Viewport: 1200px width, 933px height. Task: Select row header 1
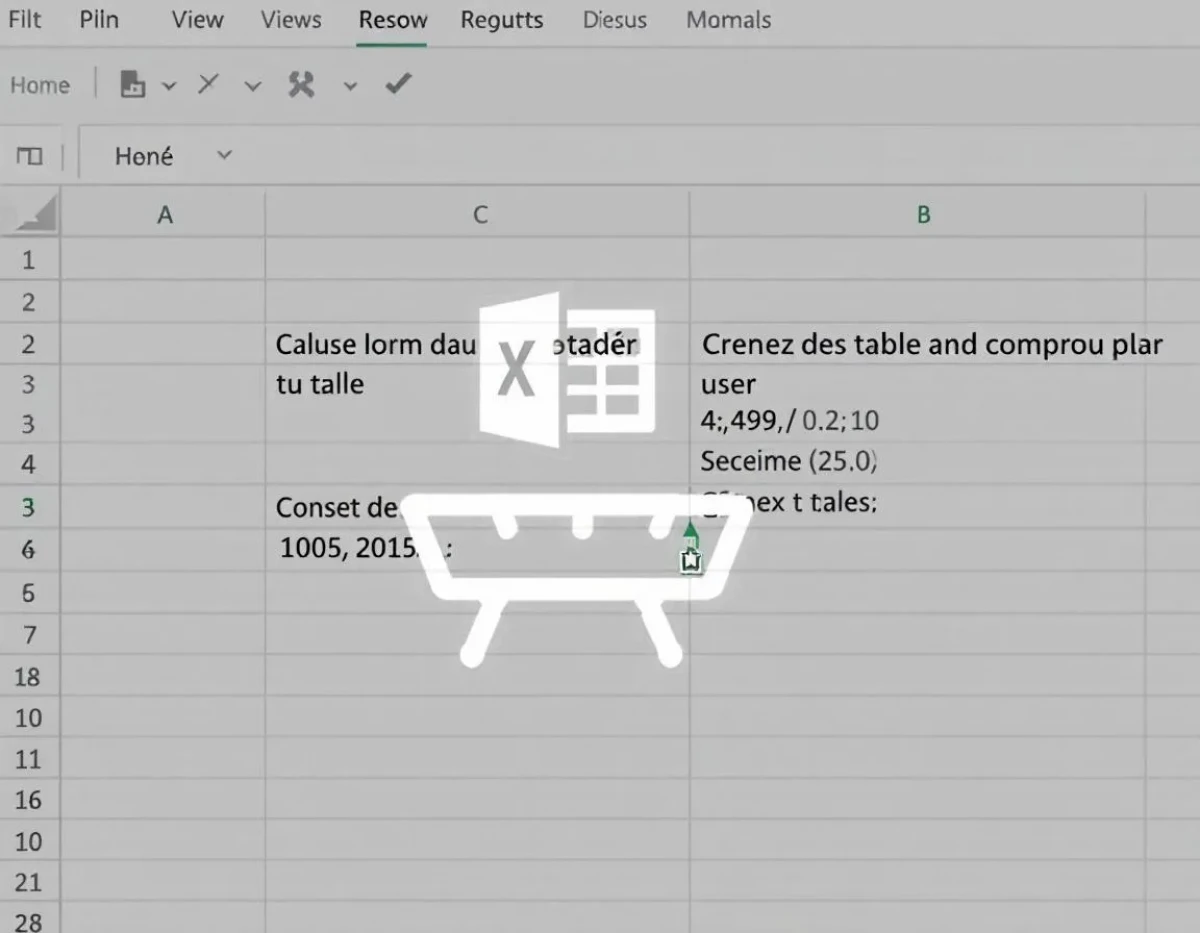(x=28, y=260)
